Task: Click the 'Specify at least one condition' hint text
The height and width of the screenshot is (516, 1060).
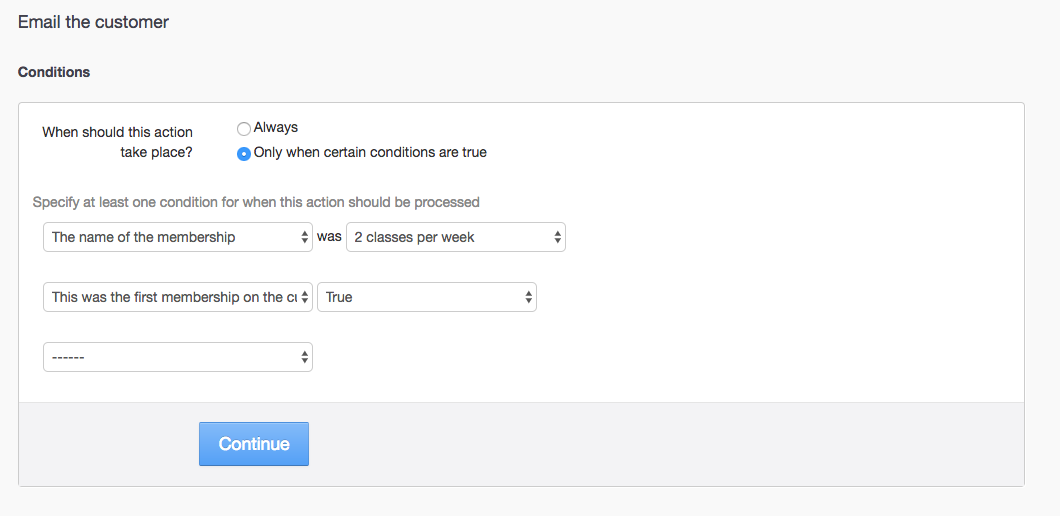Action: tap(256, 202)
